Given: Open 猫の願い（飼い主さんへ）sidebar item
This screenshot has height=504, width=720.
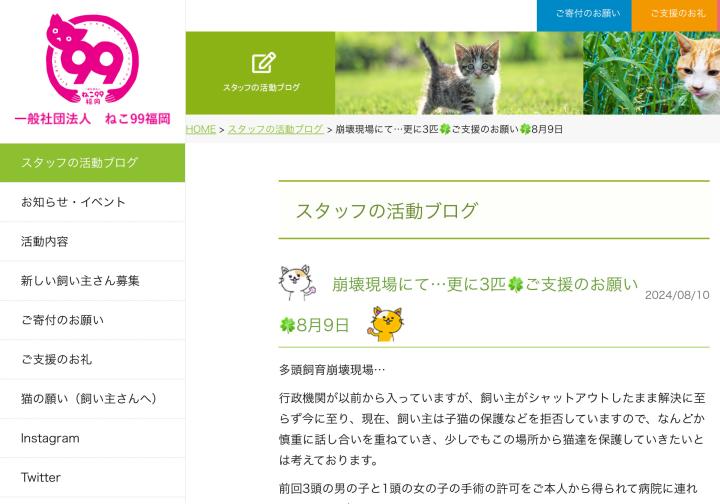Looking at the screenshot, I should [92, 398].
